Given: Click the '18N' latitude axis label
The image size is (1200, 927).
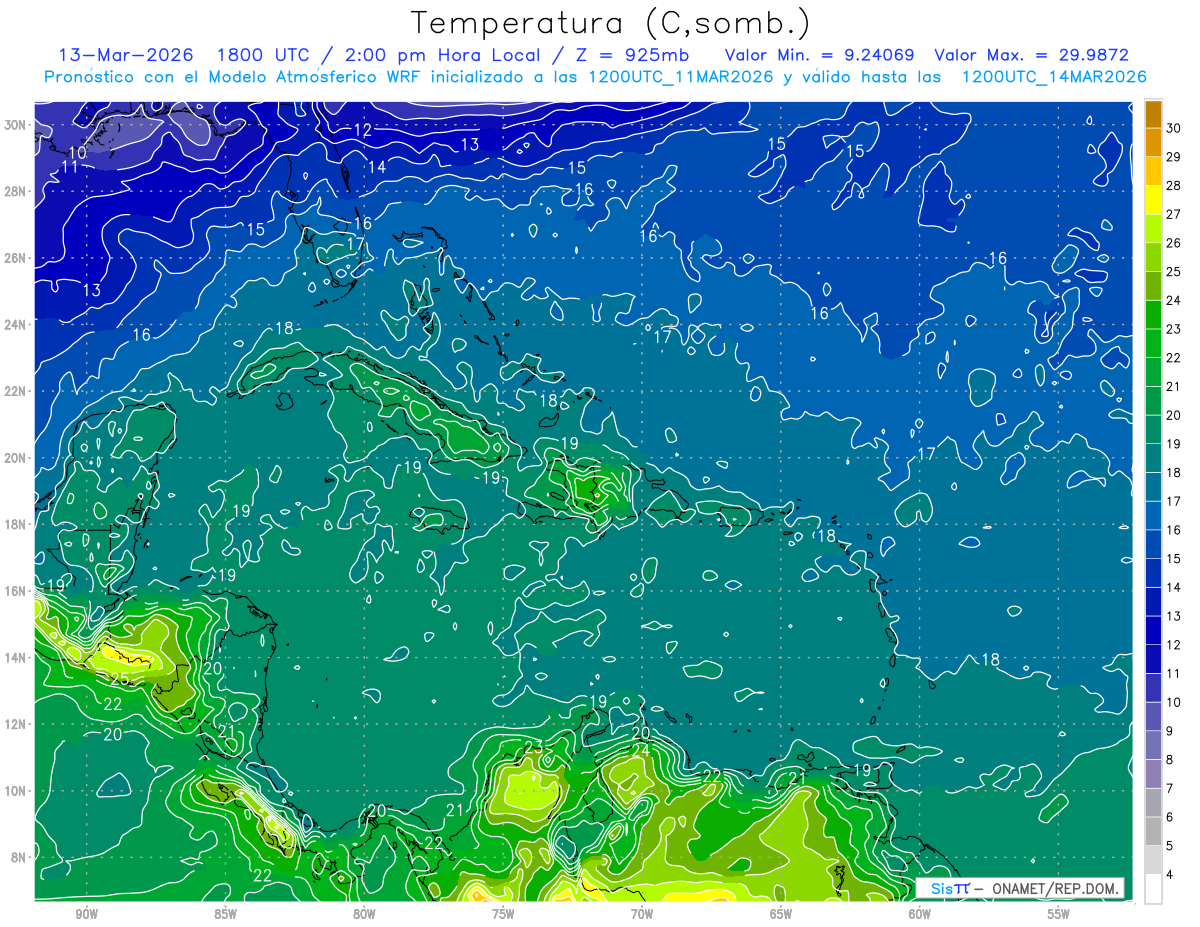Looking at the screenshot, I should 15,525.
